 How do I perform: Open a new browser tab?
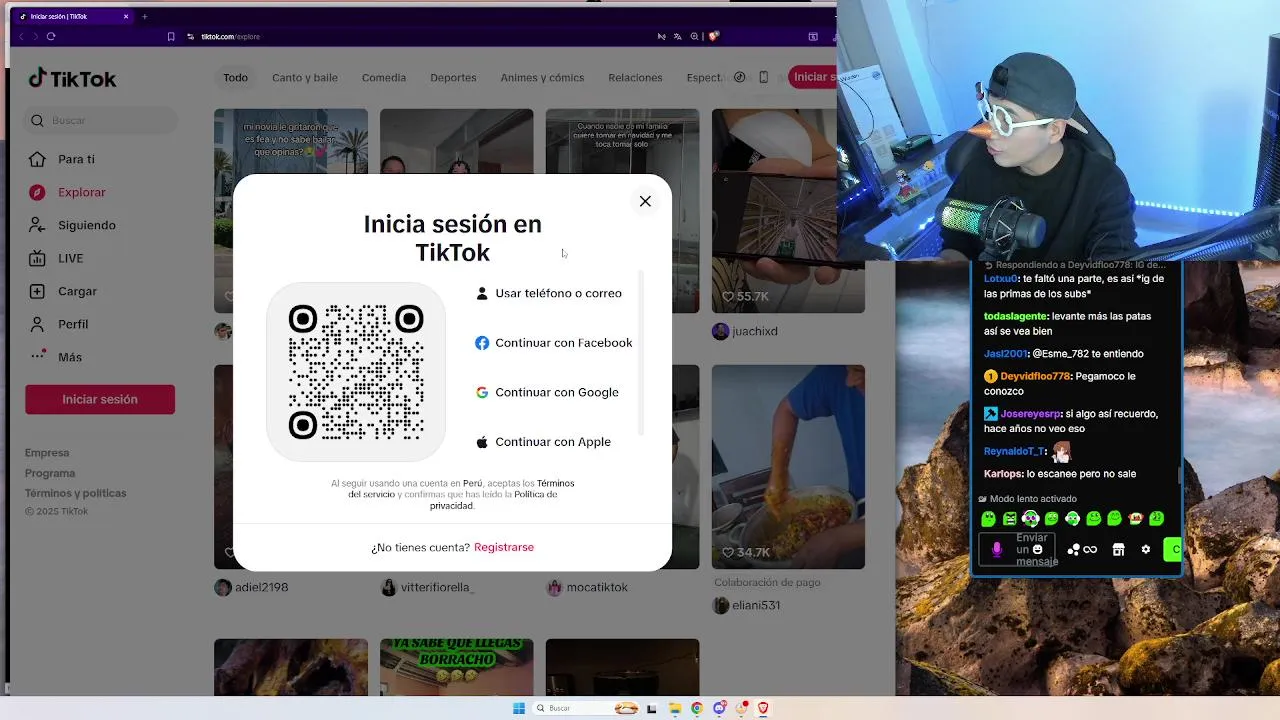pos(145,16)
